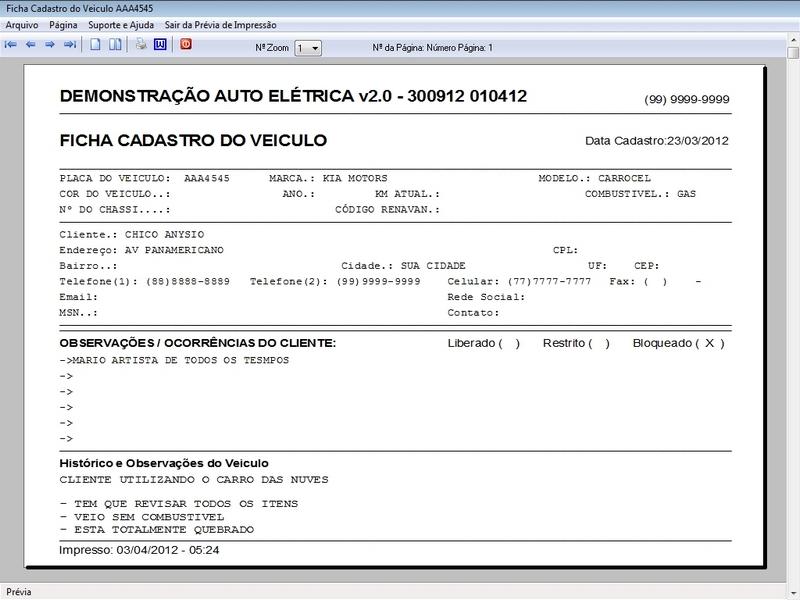Click the Rede Social: label

pyautogui.click(x=486, y=297)
